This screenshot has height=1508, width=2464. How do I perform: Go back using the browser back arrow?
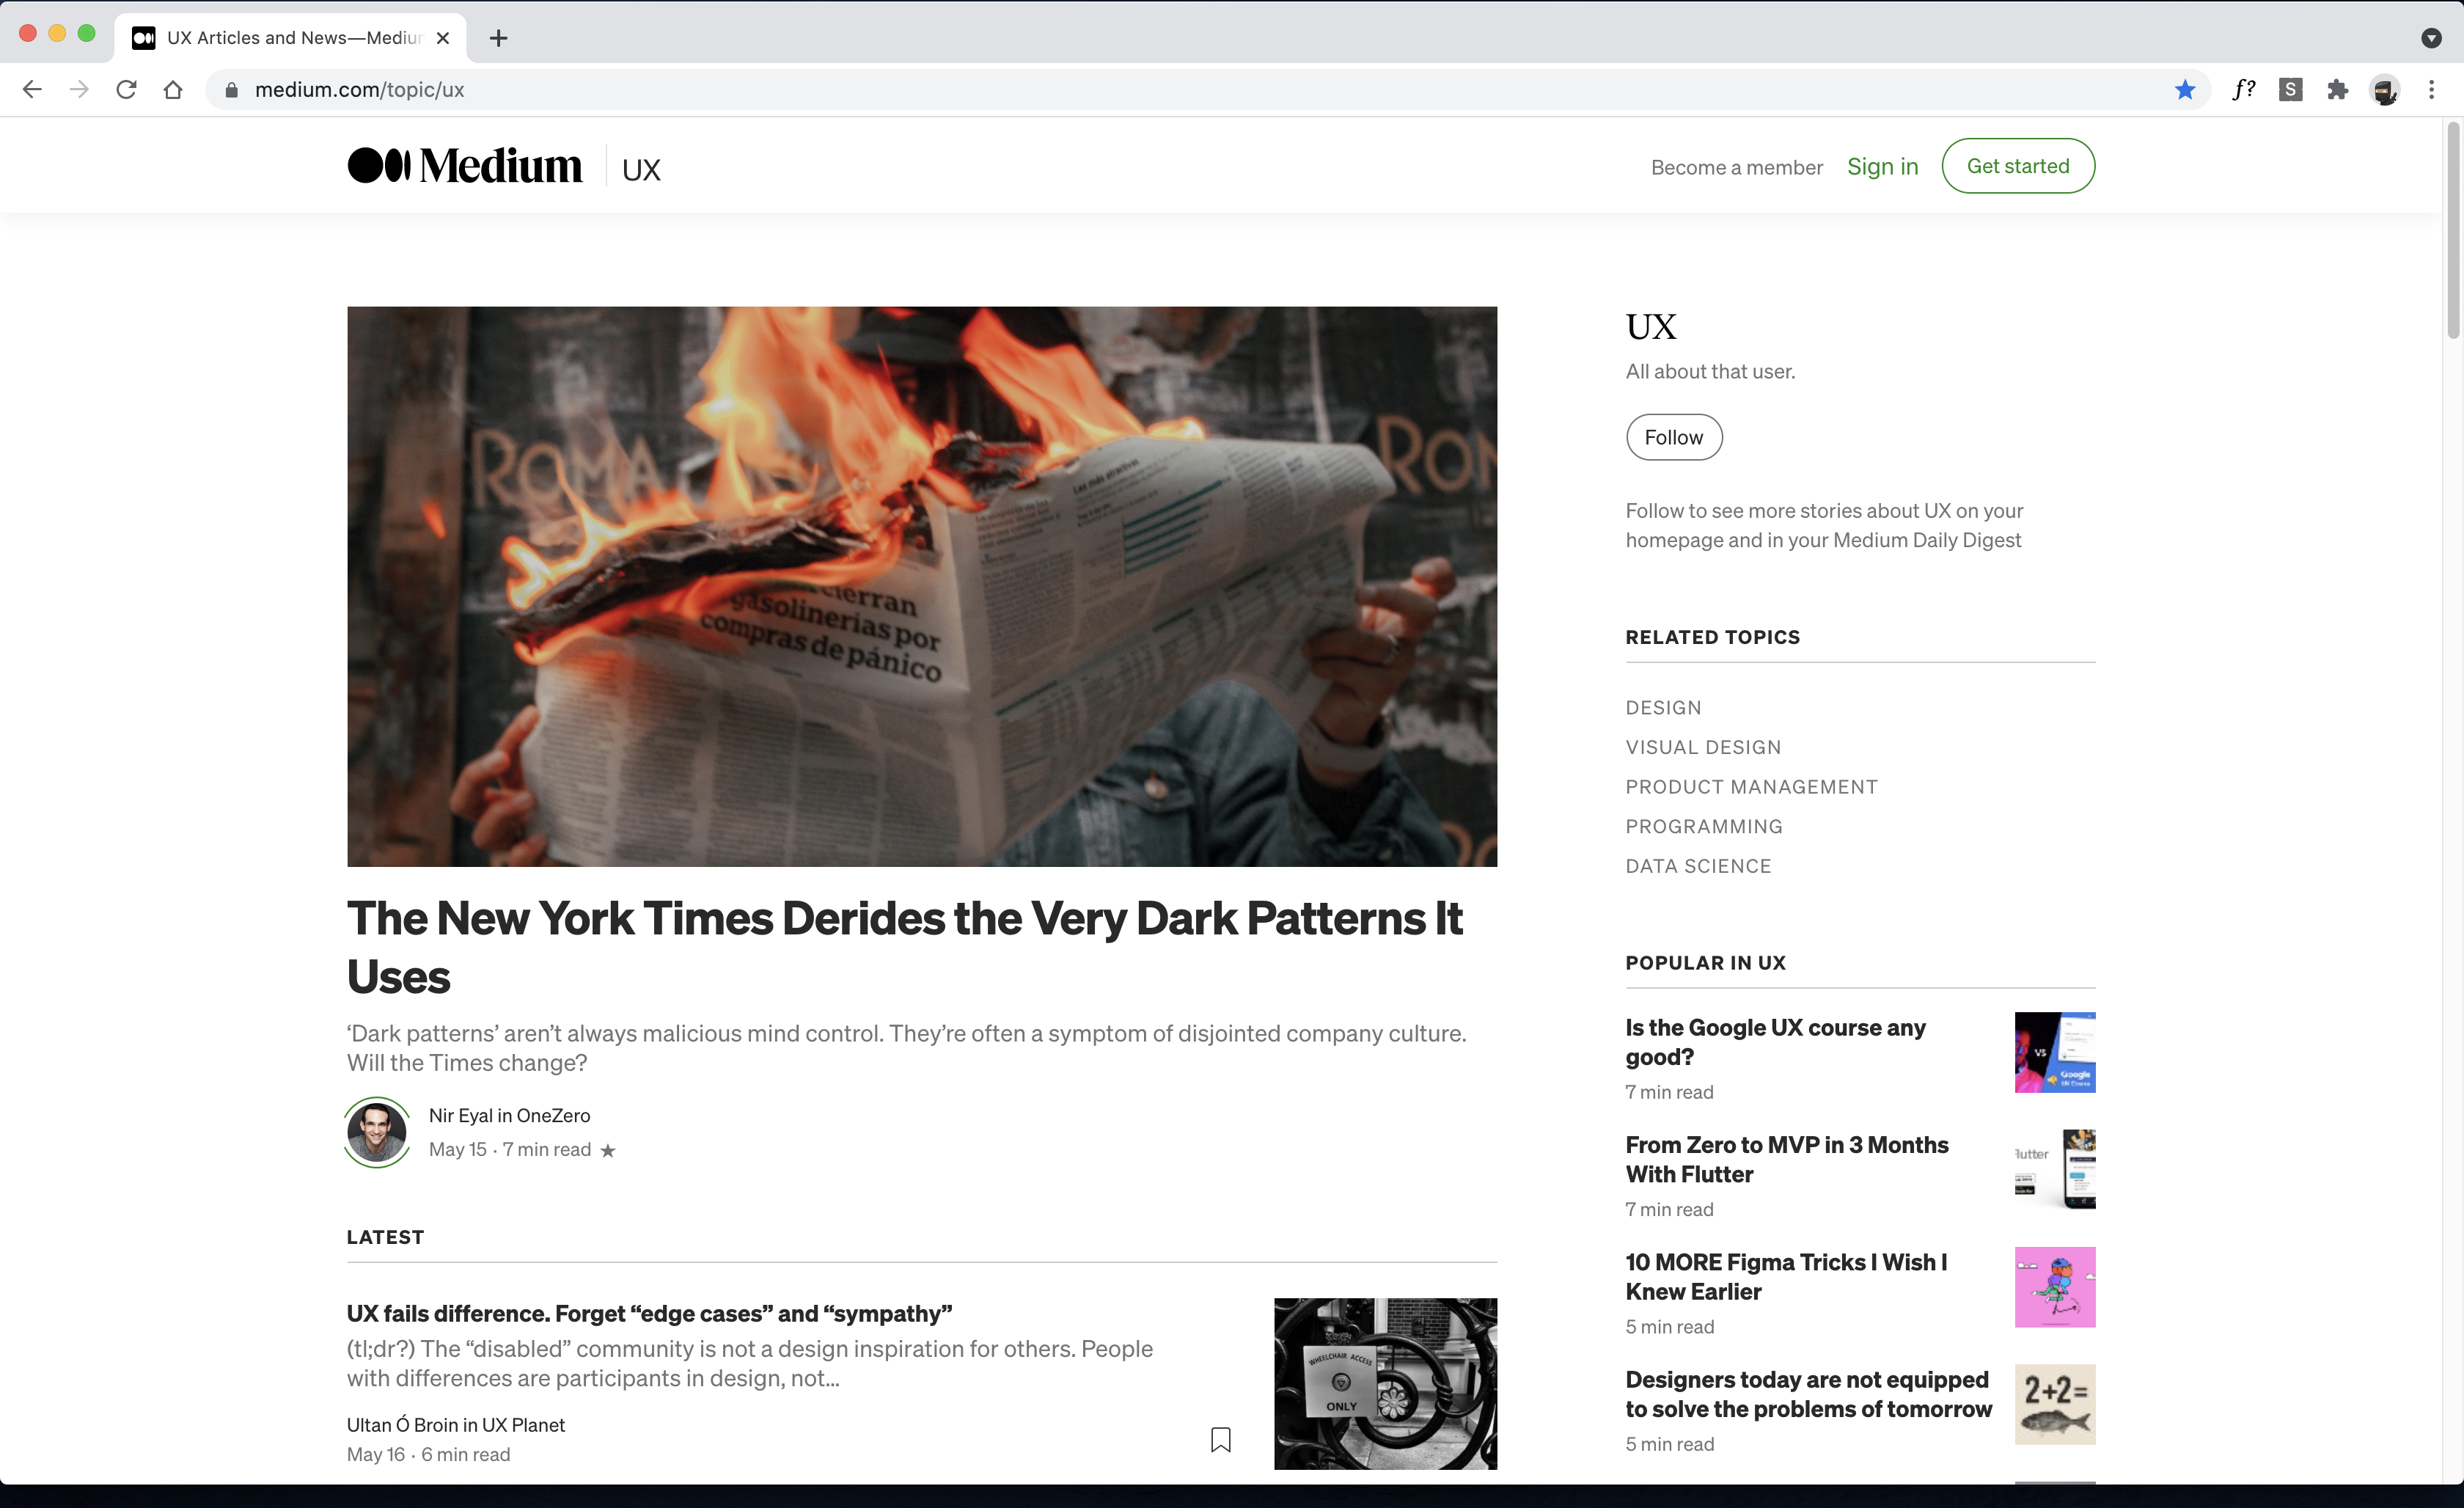[x=32, y=90]
